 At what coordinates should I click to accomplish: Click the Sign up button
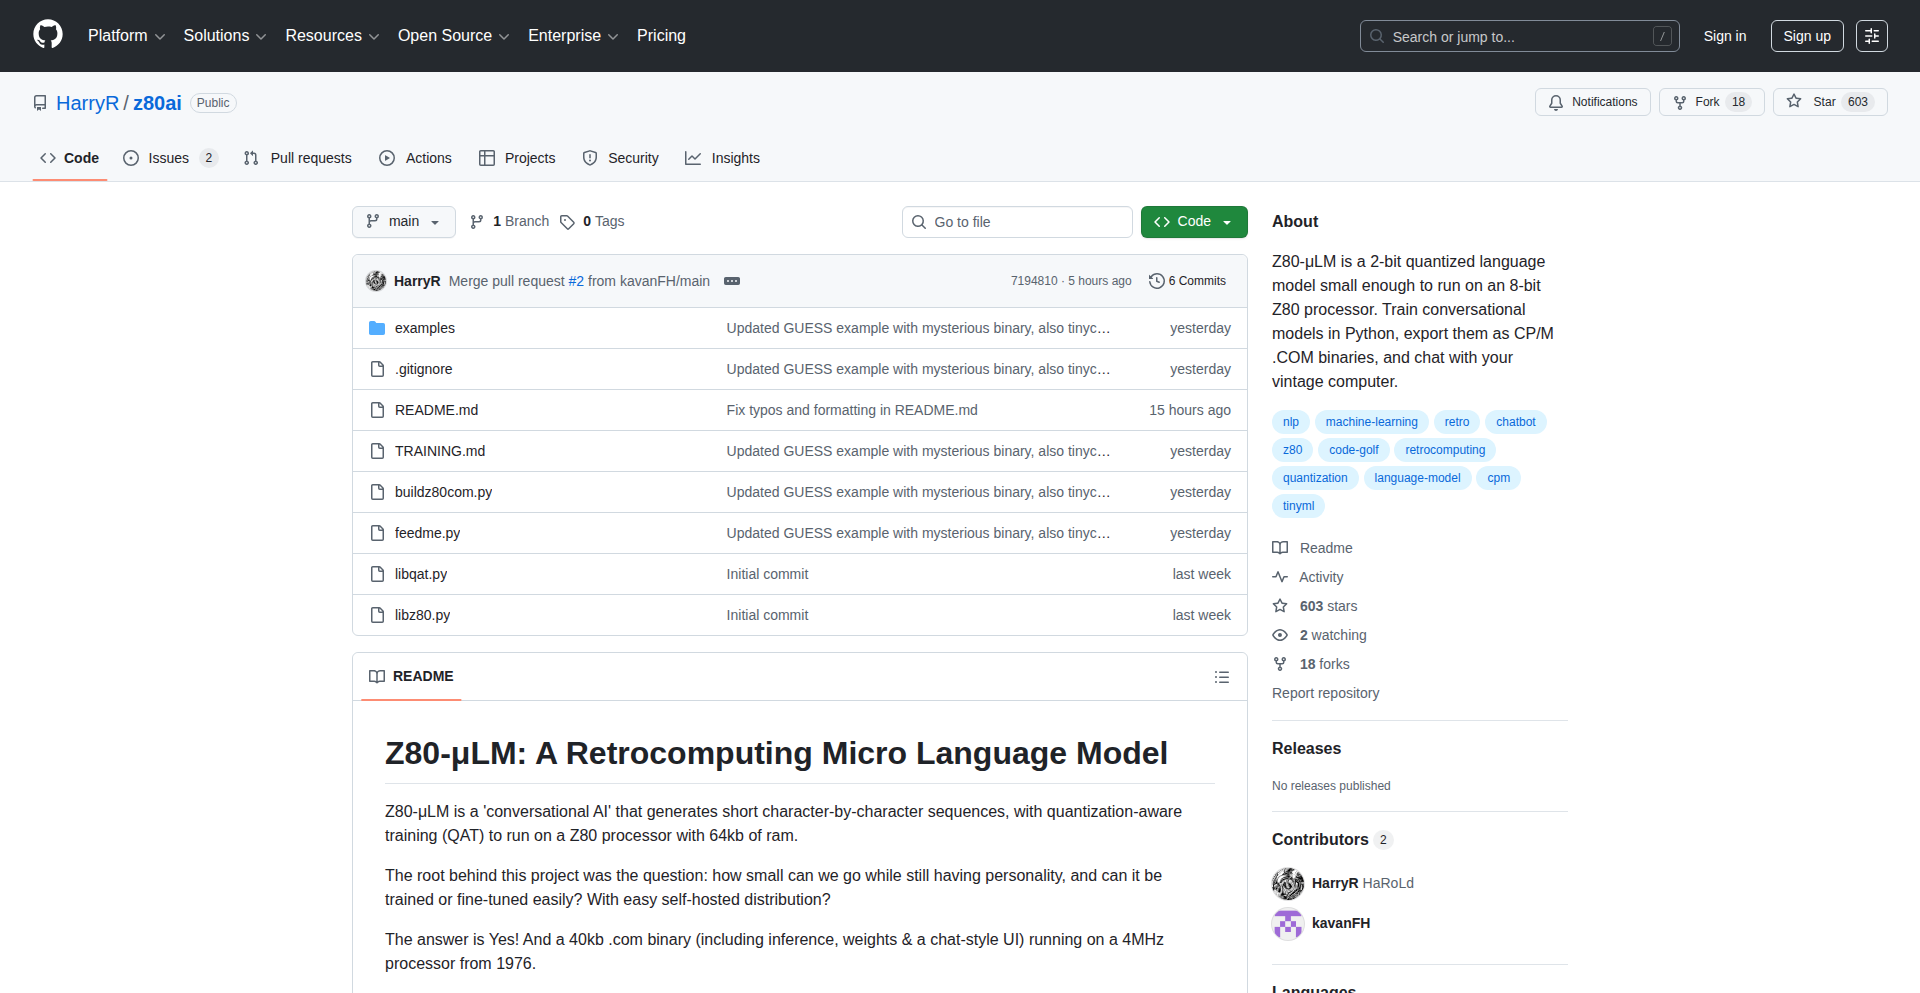[x=1806, y=36]
